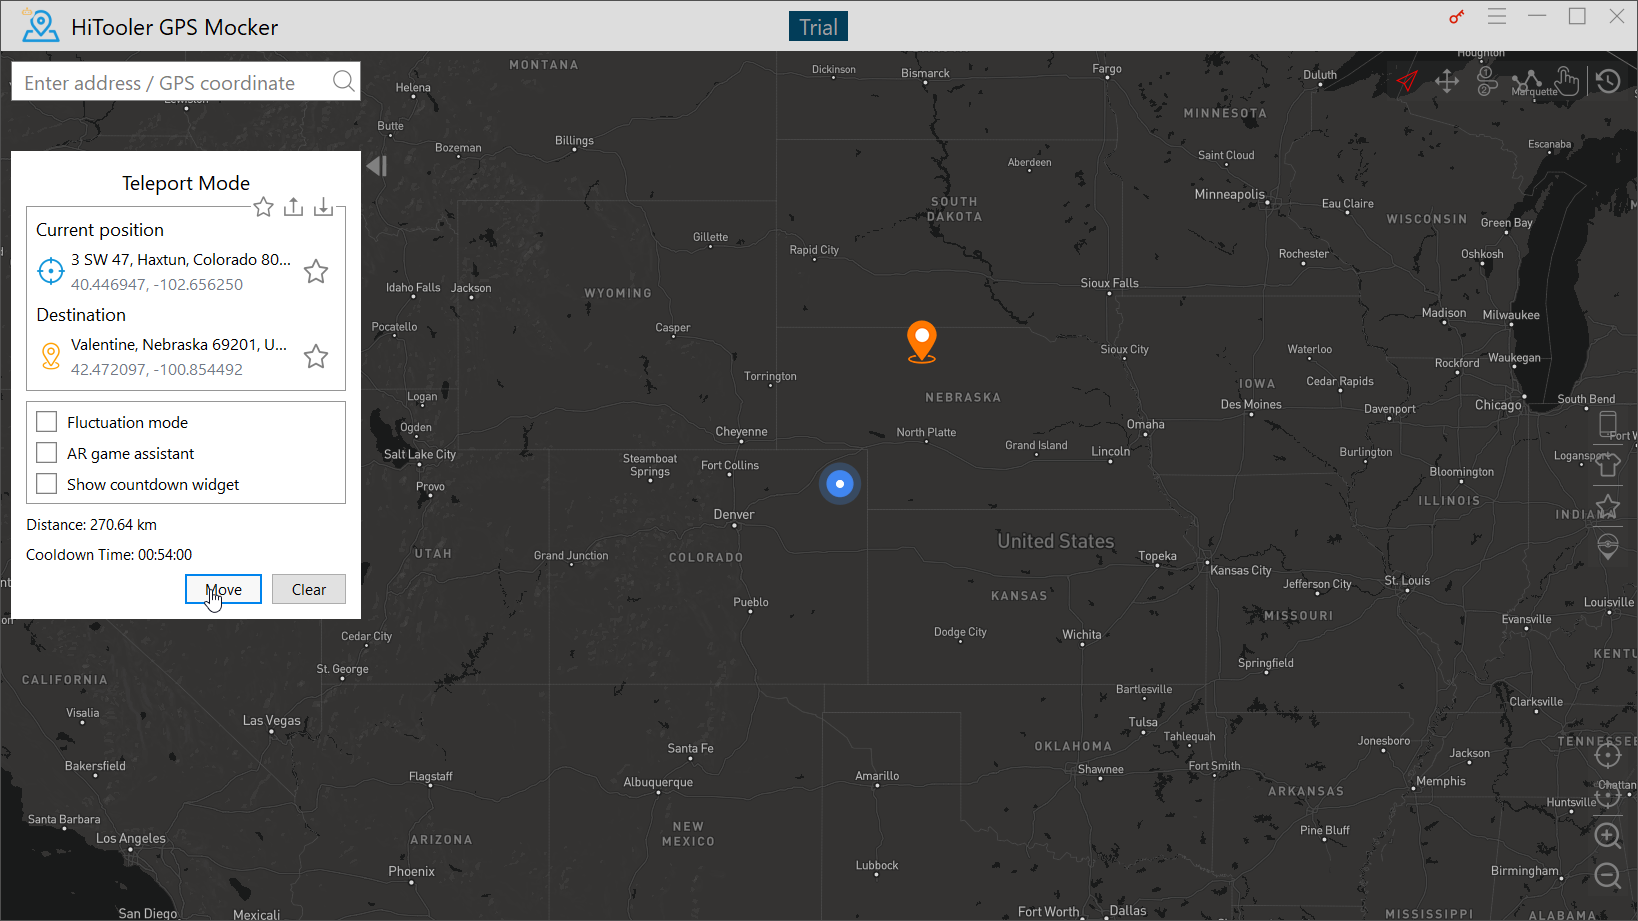Click the address search input field
Screen dimensions: 1638x921
coord(170,82)
